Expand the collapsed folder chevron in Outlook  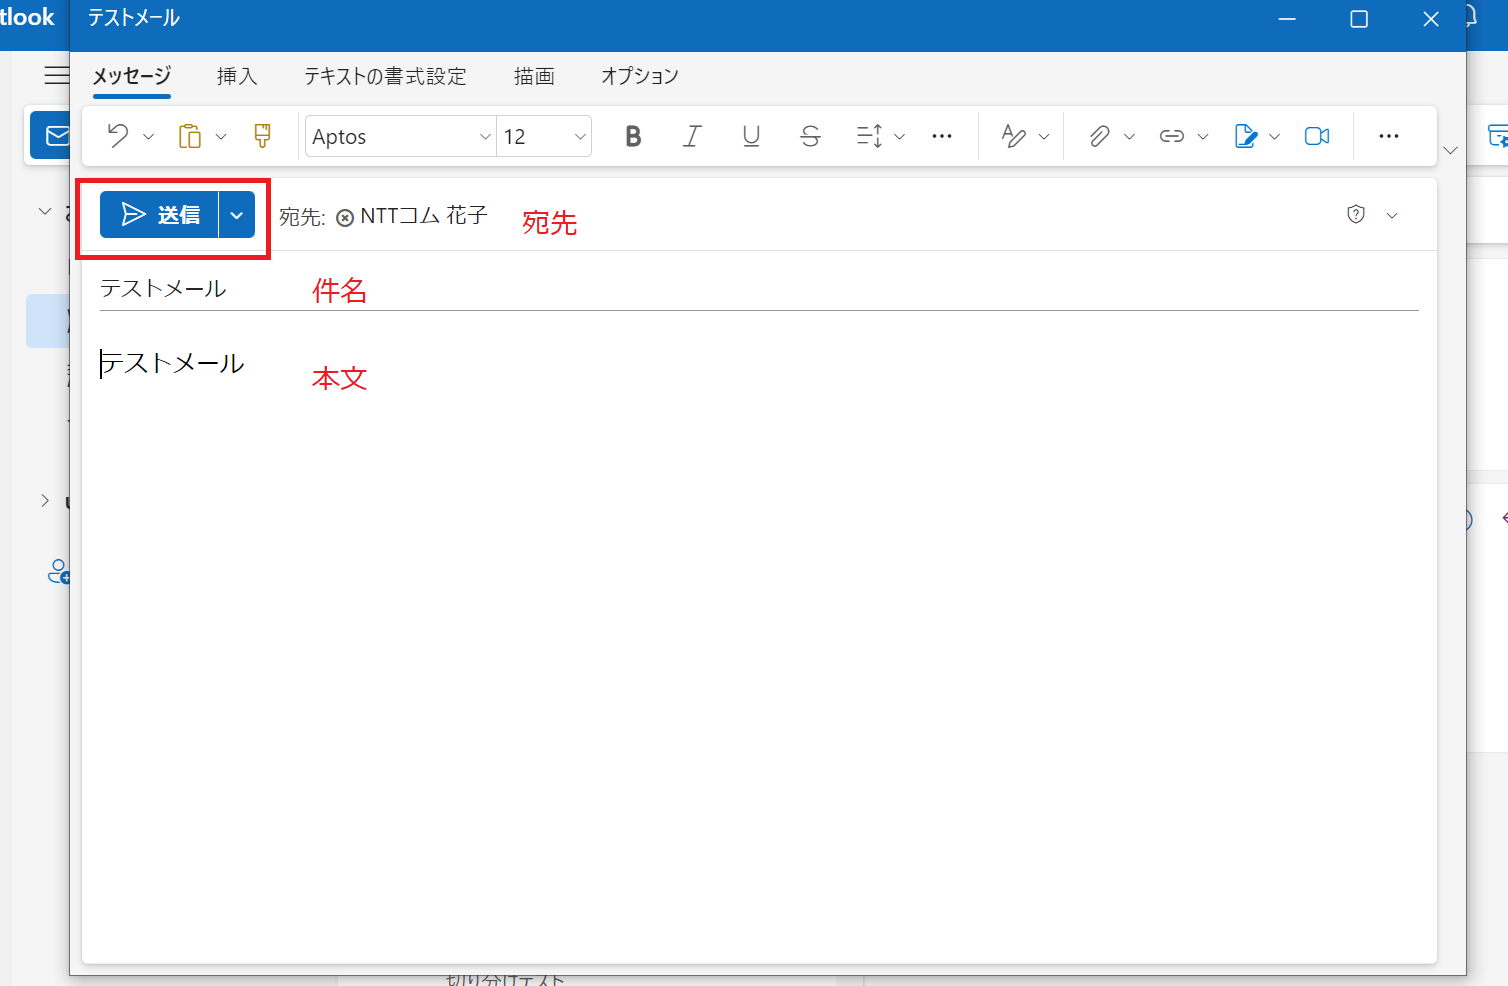tap(44, 500)
